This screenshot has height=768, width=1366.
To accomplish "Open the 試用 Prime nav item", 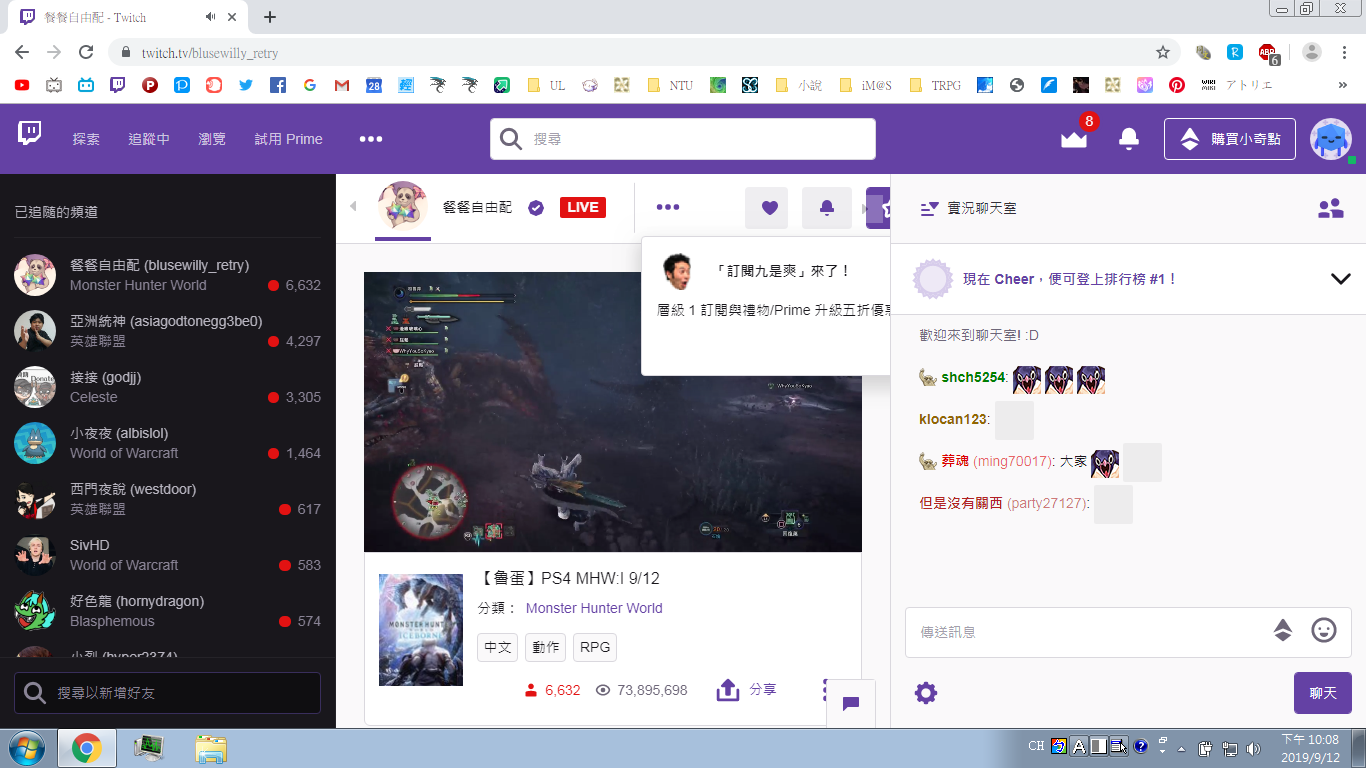I will tap(288, 139).
